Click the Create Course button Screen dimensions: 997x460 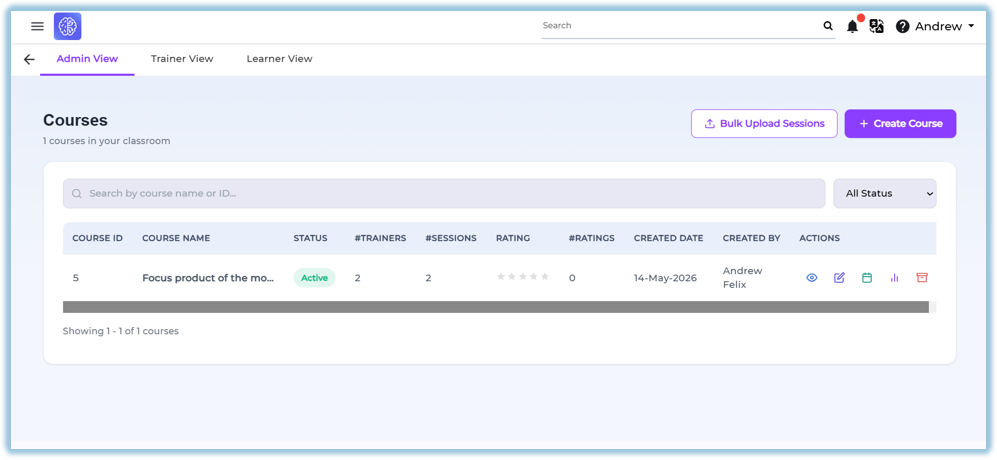pos(900,123)
